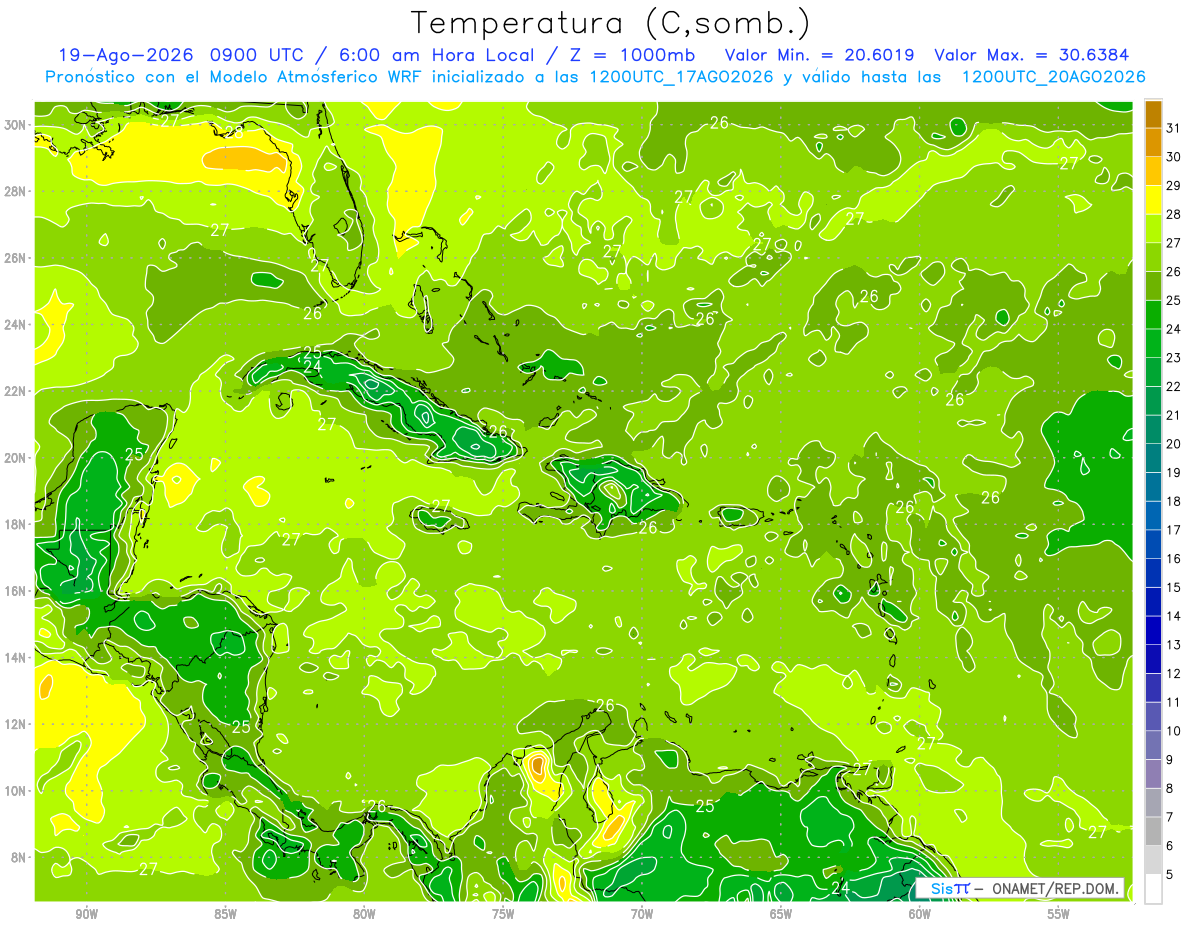1200x927 pixels.
Task: Click the "80W" longitude axis label
Action: [364, 914]
